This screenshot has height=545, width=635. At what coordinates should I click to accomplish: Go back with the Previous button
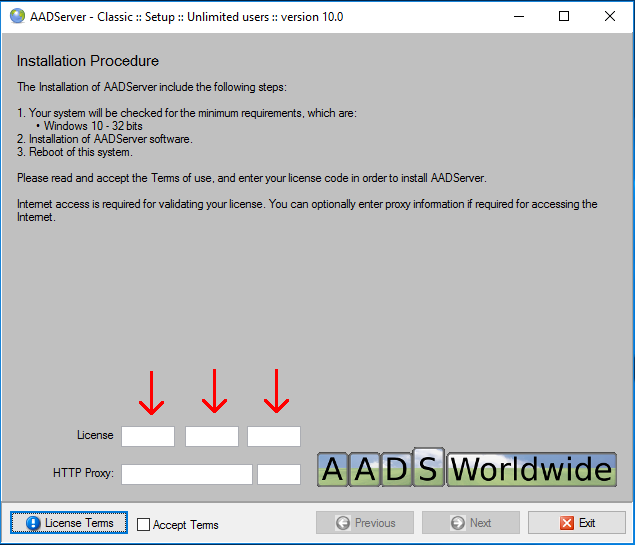tap(366, 523)
